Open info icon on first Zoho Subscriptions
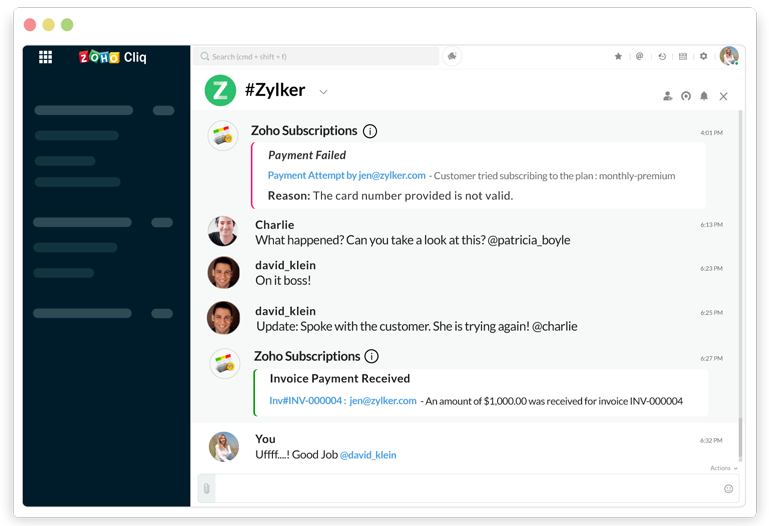The width and height of the screenshot is (769, 526). click(x=370, y=131)
